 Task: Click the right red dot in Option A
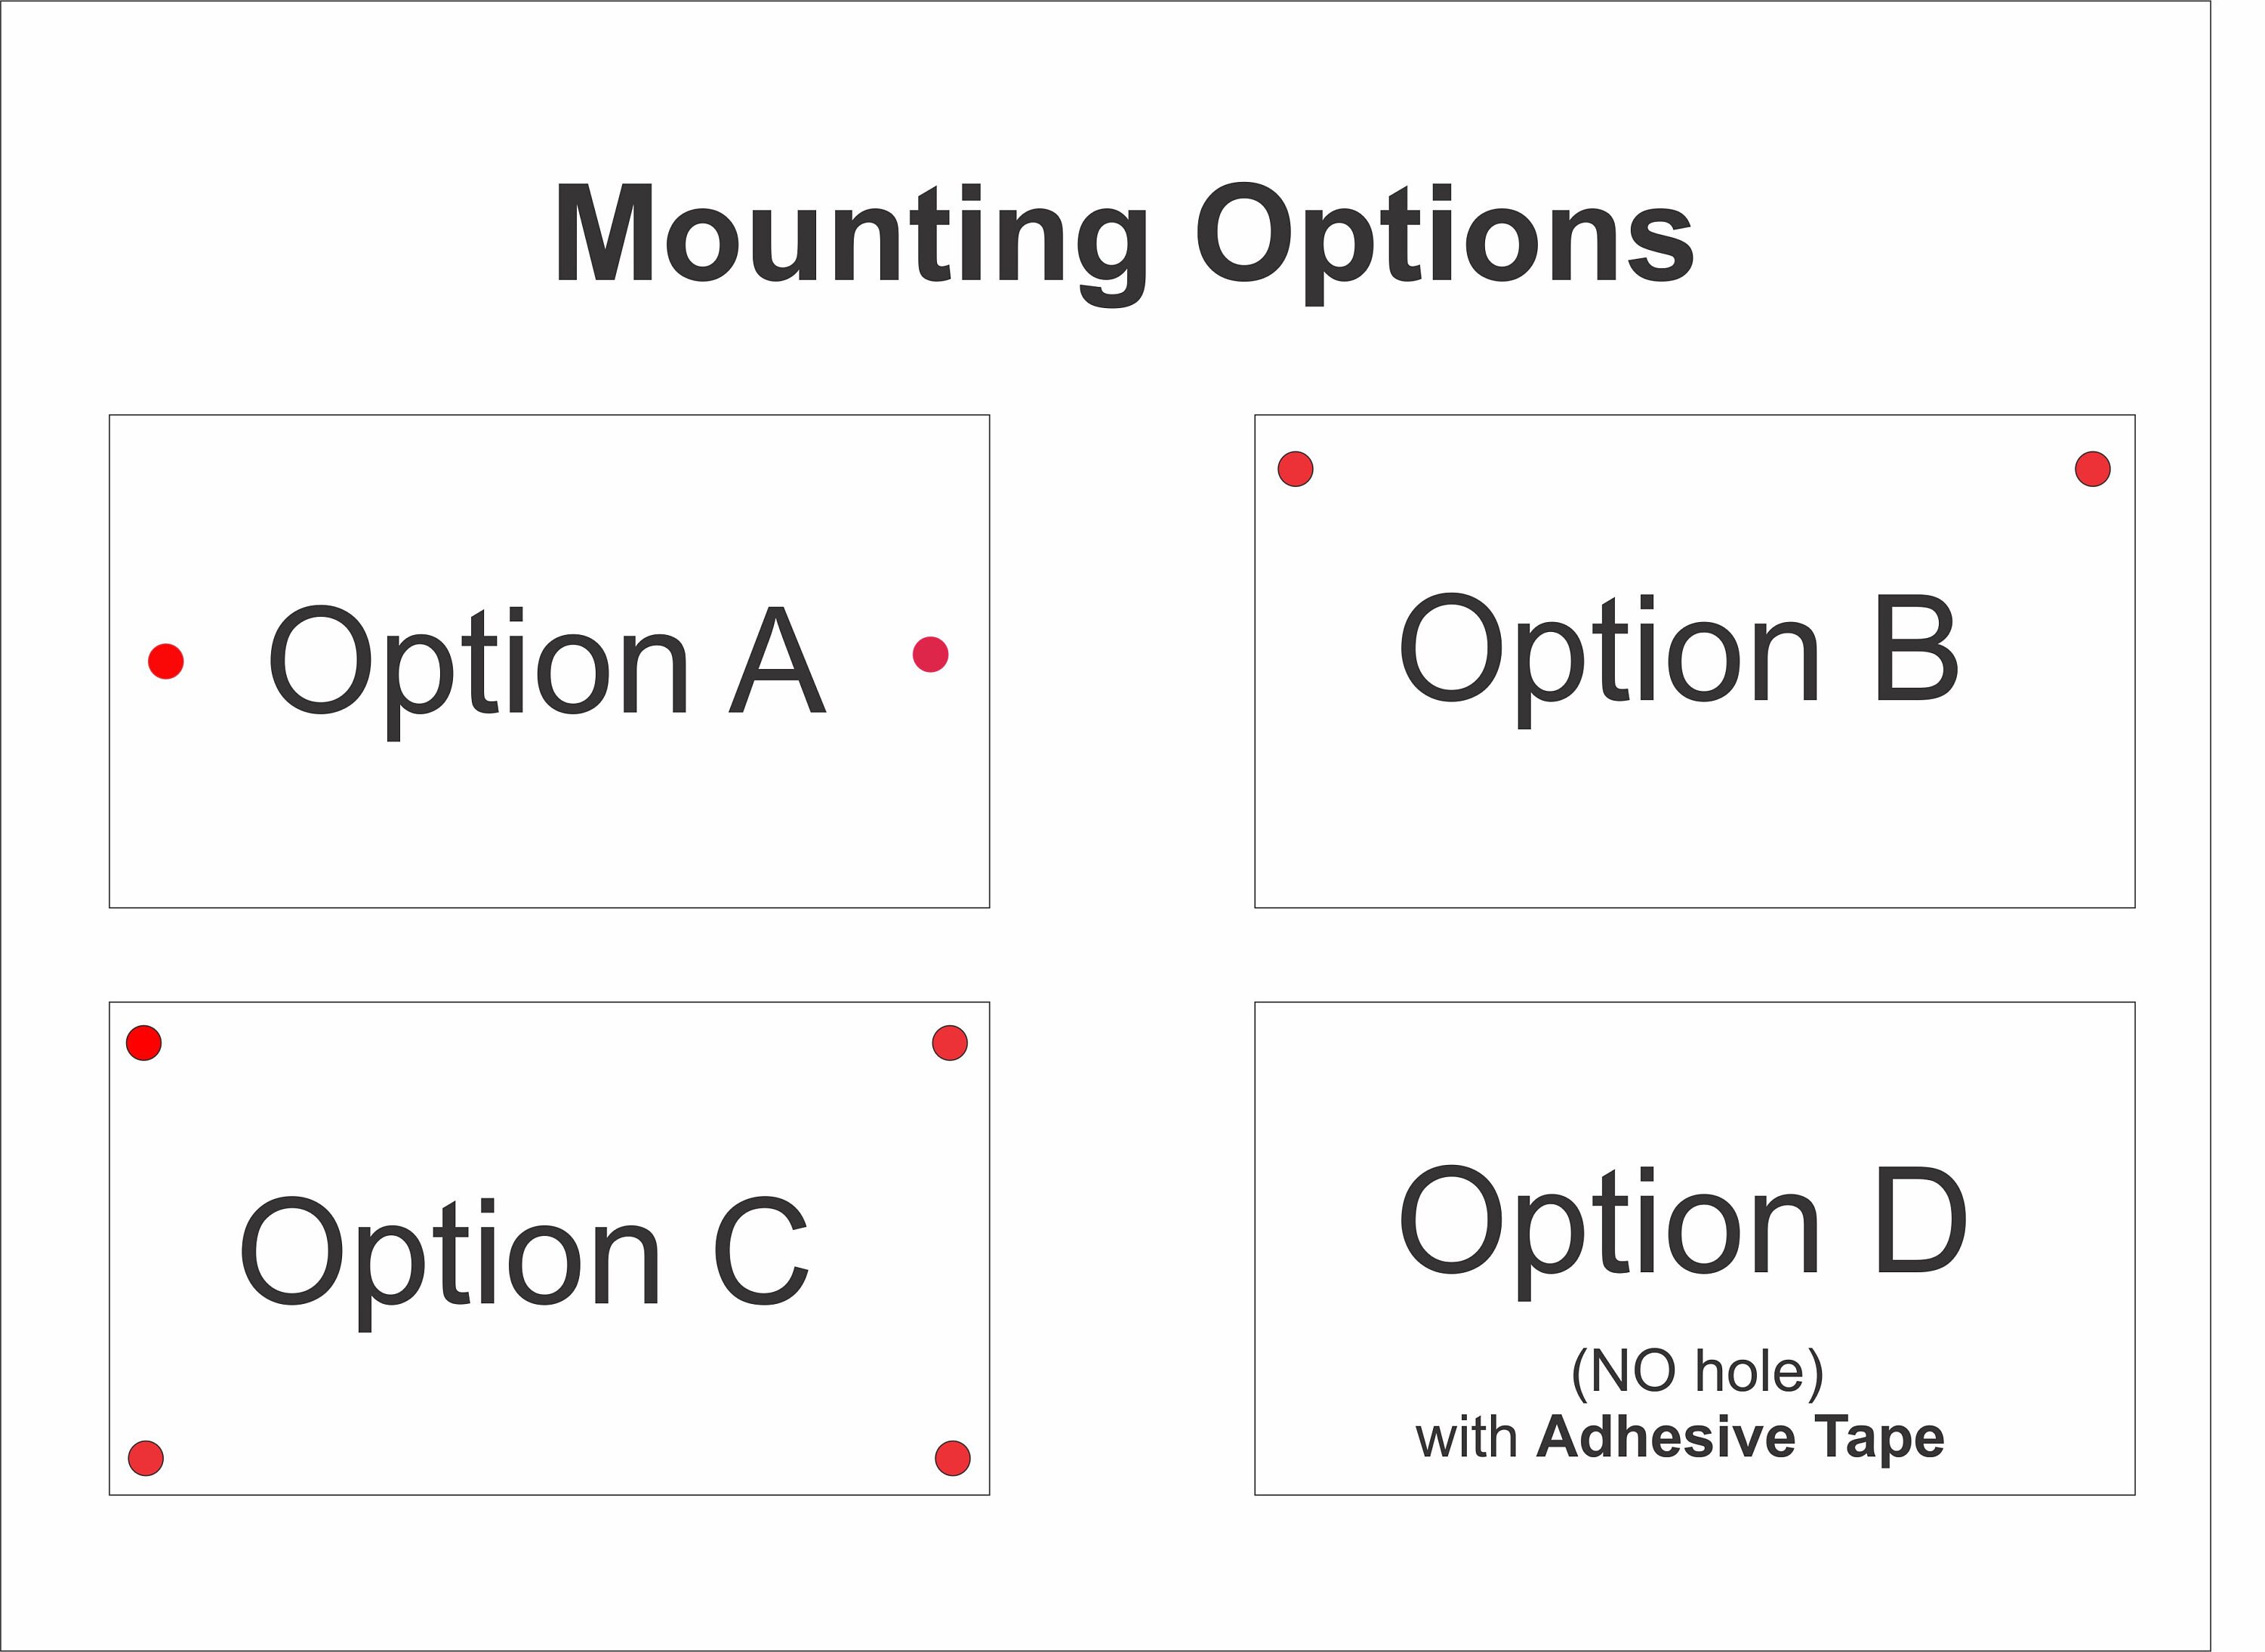point(930,654)
